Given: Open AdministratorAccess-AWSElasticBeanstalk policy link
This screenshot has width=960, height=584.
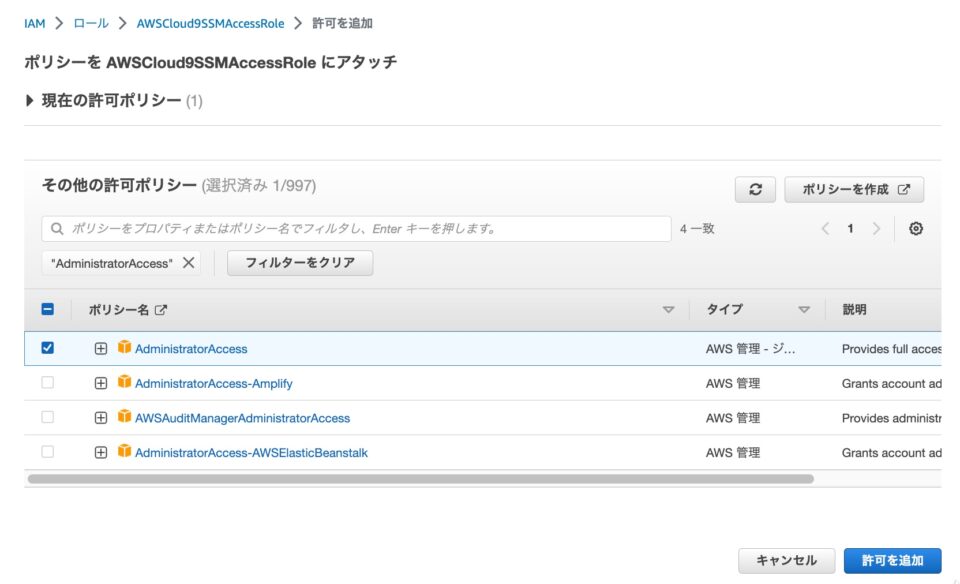Looking at the screenshot, I should (x=251, y=453).
